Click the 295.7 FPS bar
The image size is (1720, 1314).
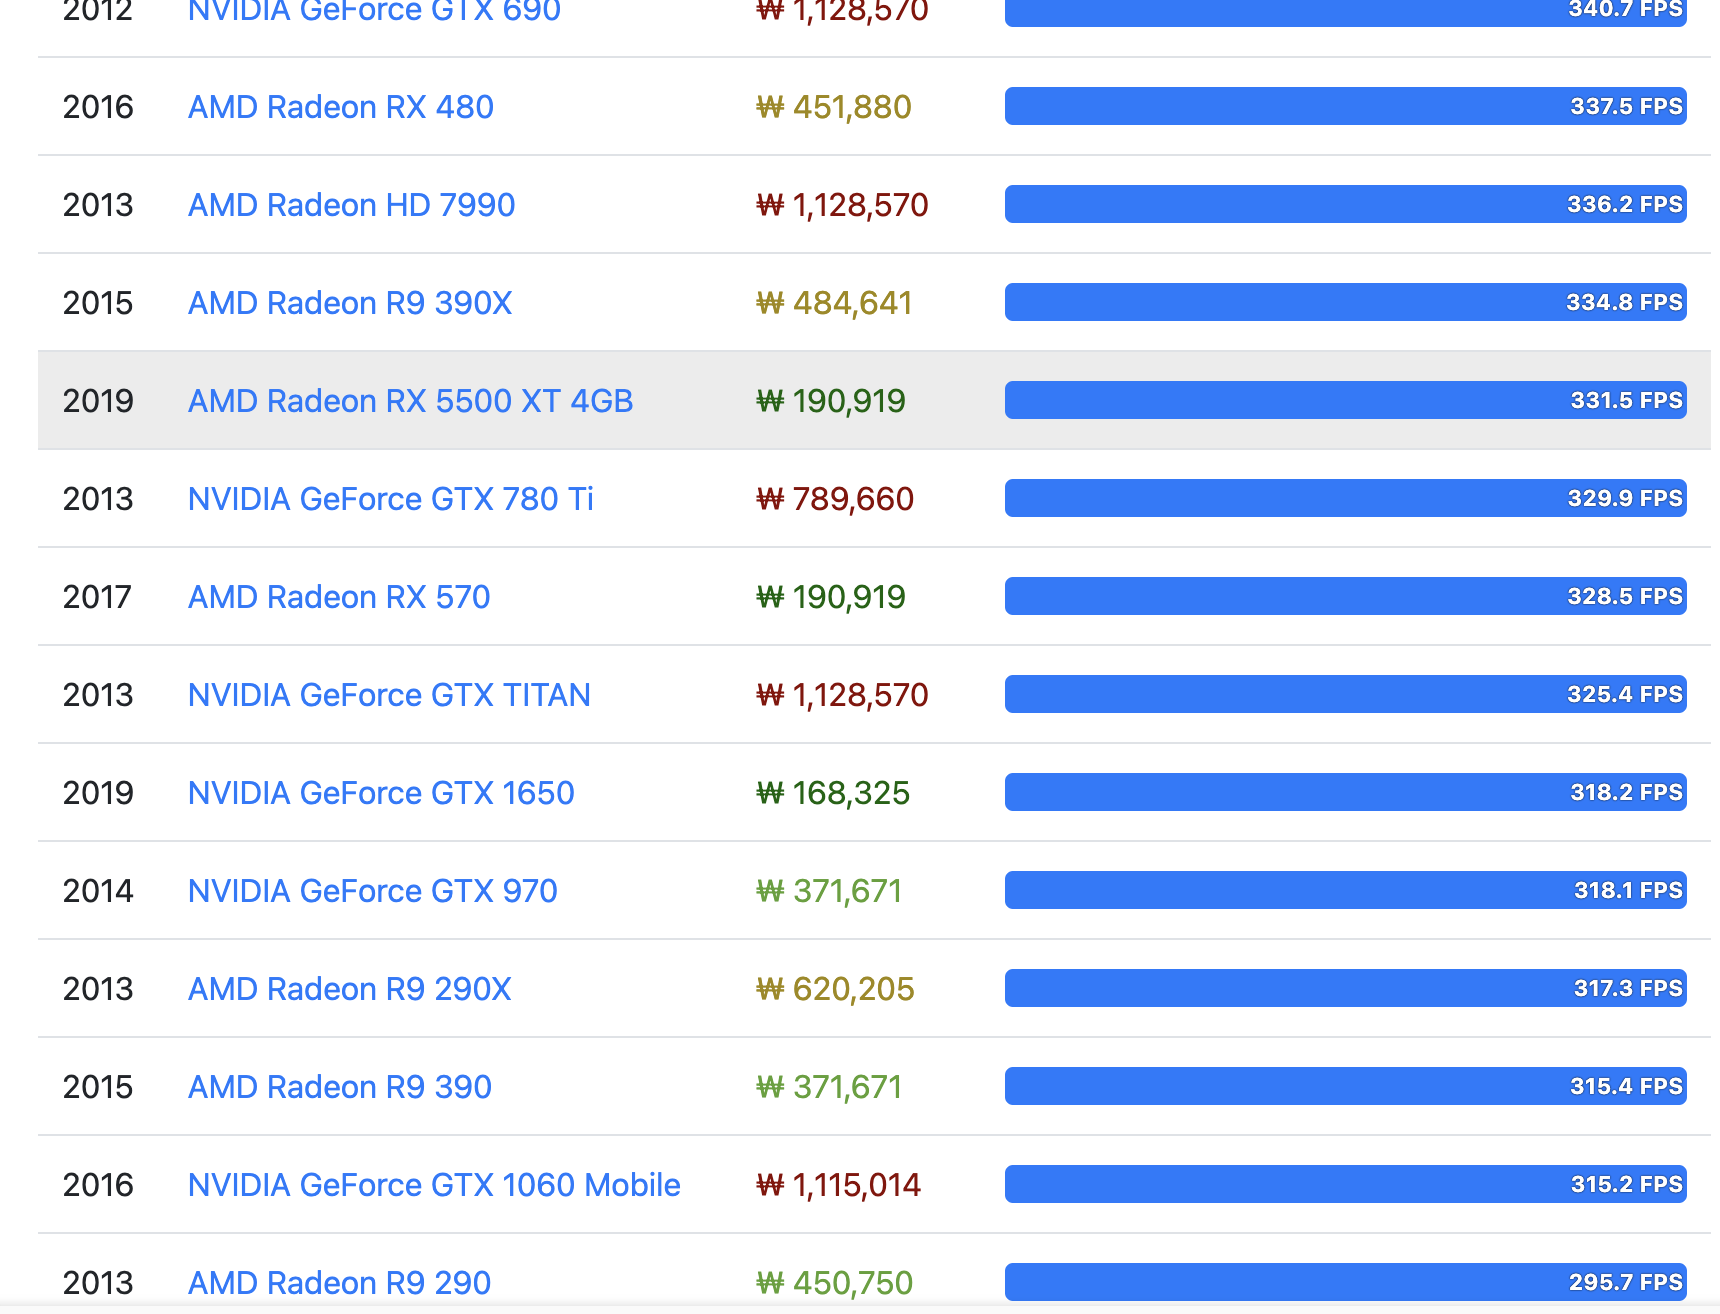tap(1346, 1282)
